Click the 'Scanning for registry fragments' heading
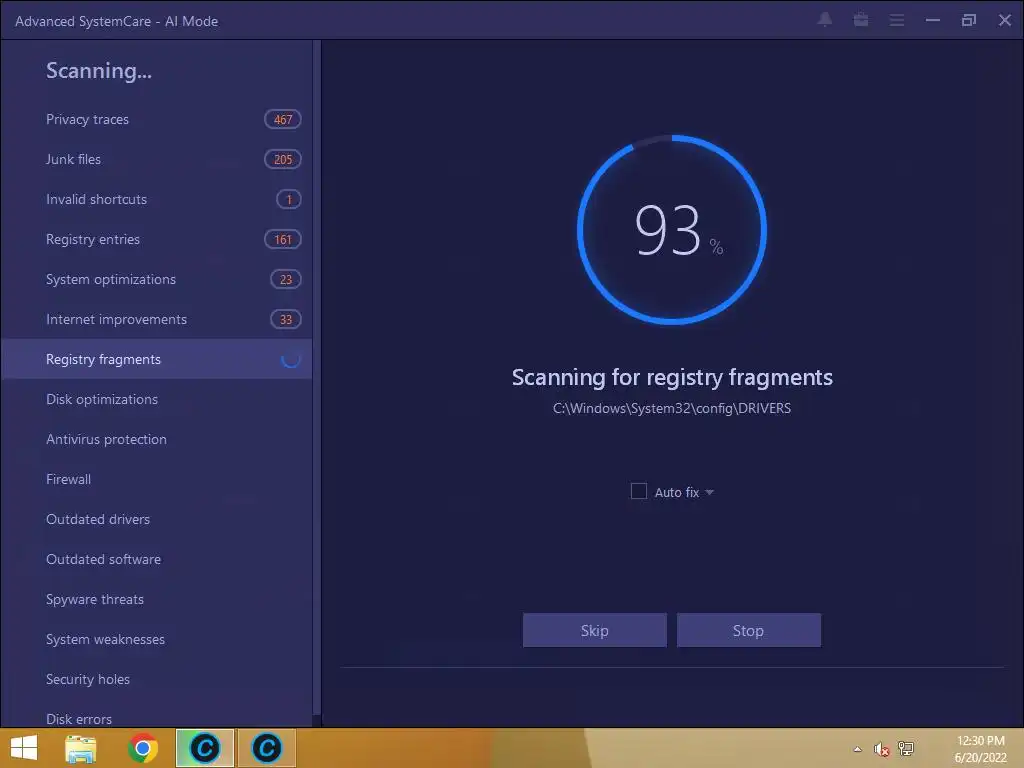1024x768 pixels. point(672,377)
